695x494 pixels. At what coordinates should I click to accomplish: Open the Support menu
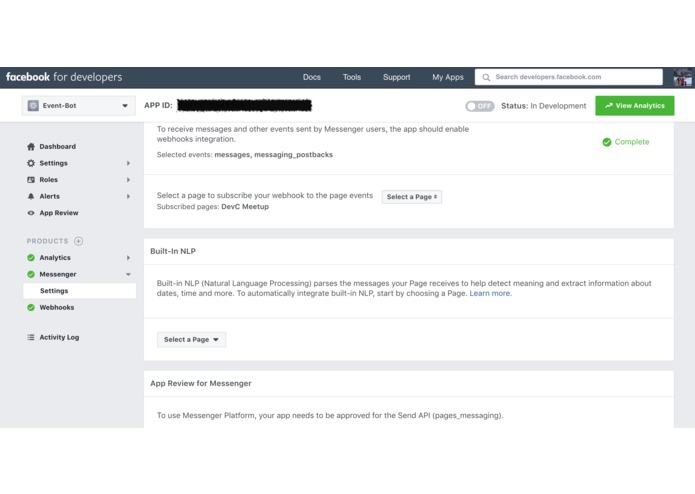(397, 77)
